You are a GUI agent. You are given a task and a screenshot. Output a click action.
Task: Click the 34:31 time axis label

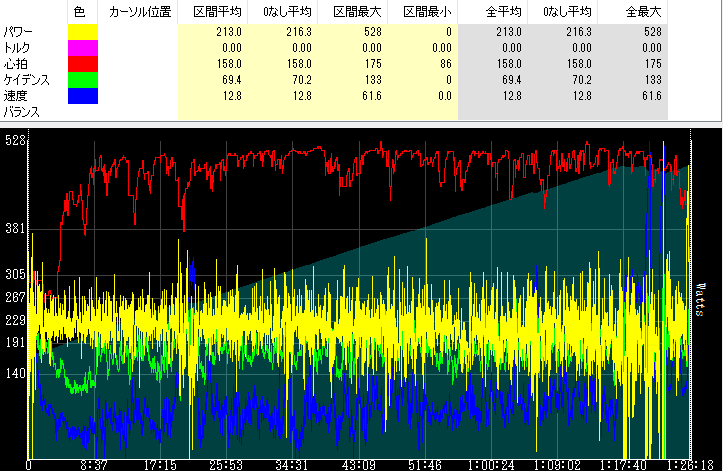pyautogui.click(x=291, y=465)
